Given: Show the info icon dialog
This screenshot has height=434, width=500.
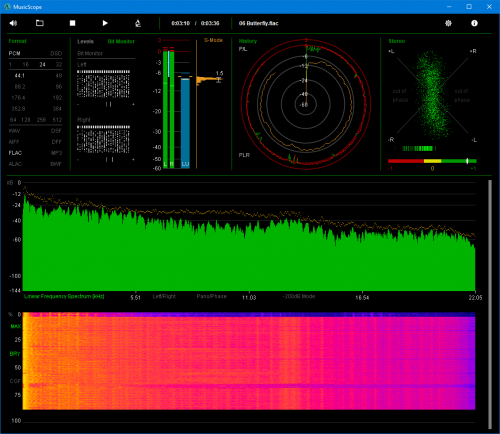Looking at the screenshot, I should pos(474,23).
